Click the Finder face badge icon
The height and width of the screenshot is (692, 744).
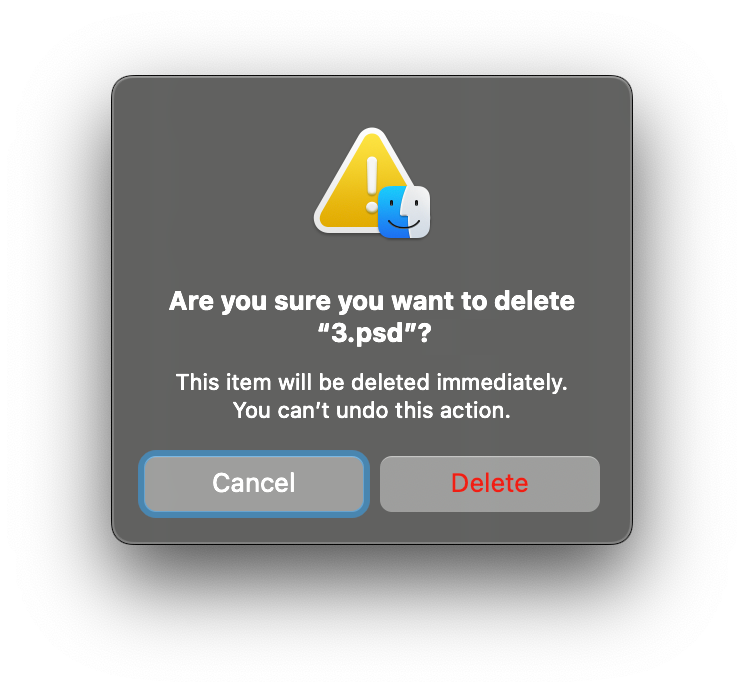pyautogui.click(x=404, y=212)
